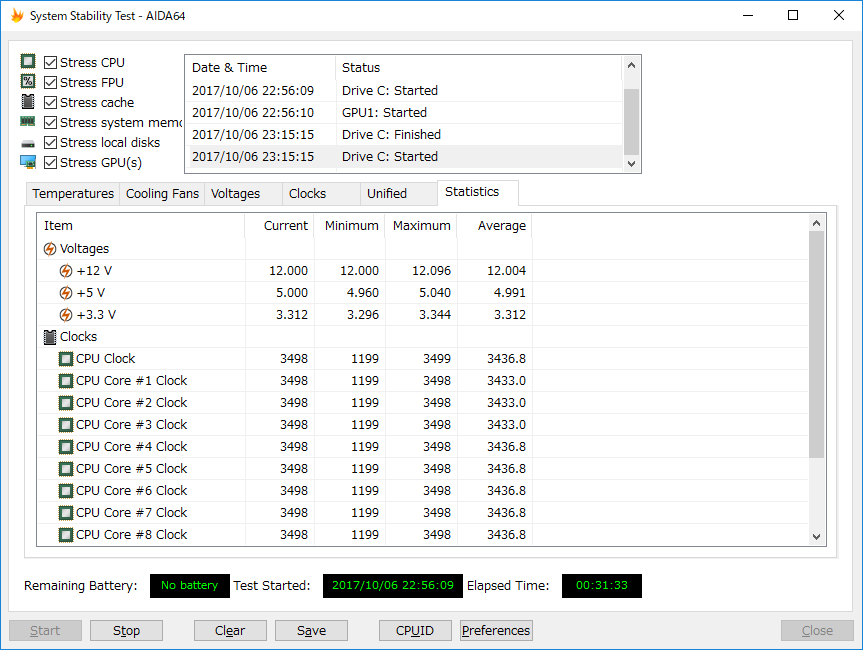Viewport: 863px width, 650px height.
Task: Click the statistics table scroll down arrow
Action: [x=816, y=537]
